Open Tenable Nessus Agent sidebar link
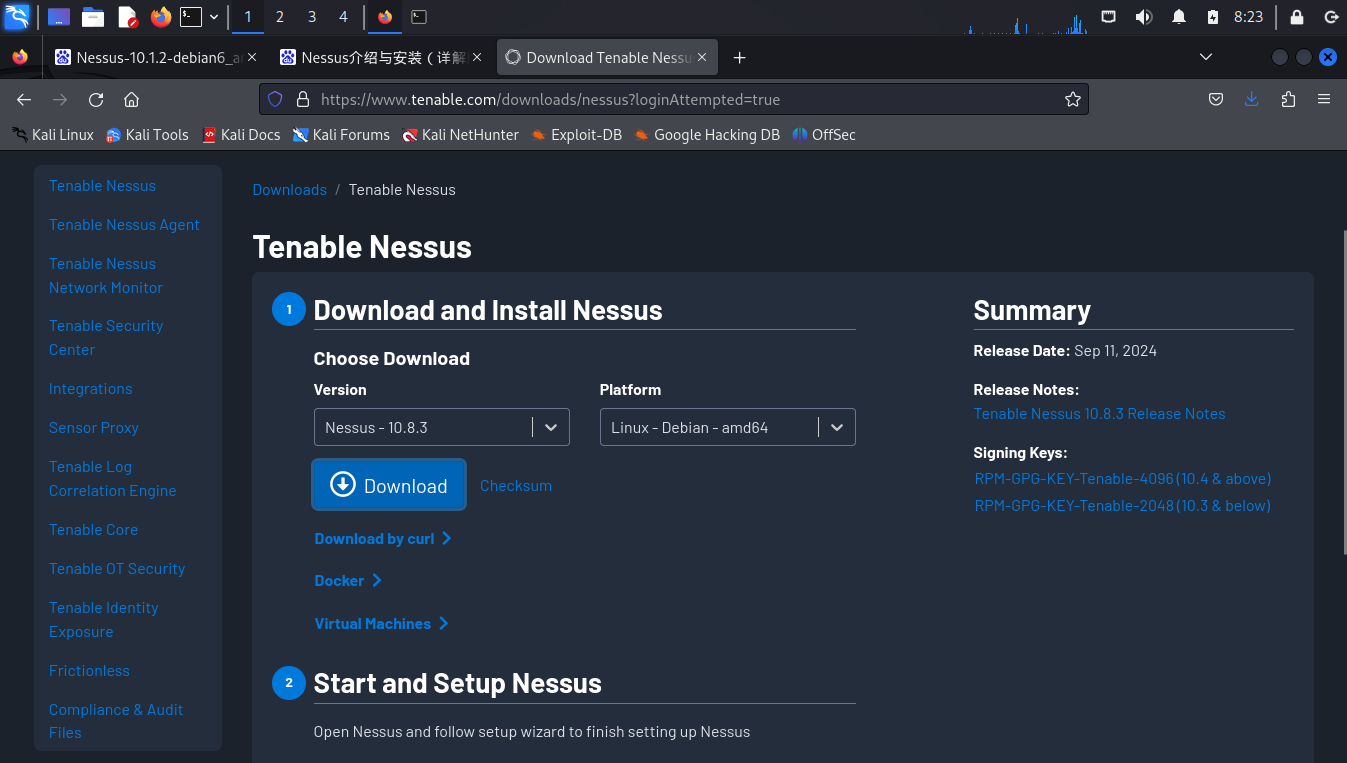Image resolution: width=1347 pixels, height=763 pixels. click(124, 225)
